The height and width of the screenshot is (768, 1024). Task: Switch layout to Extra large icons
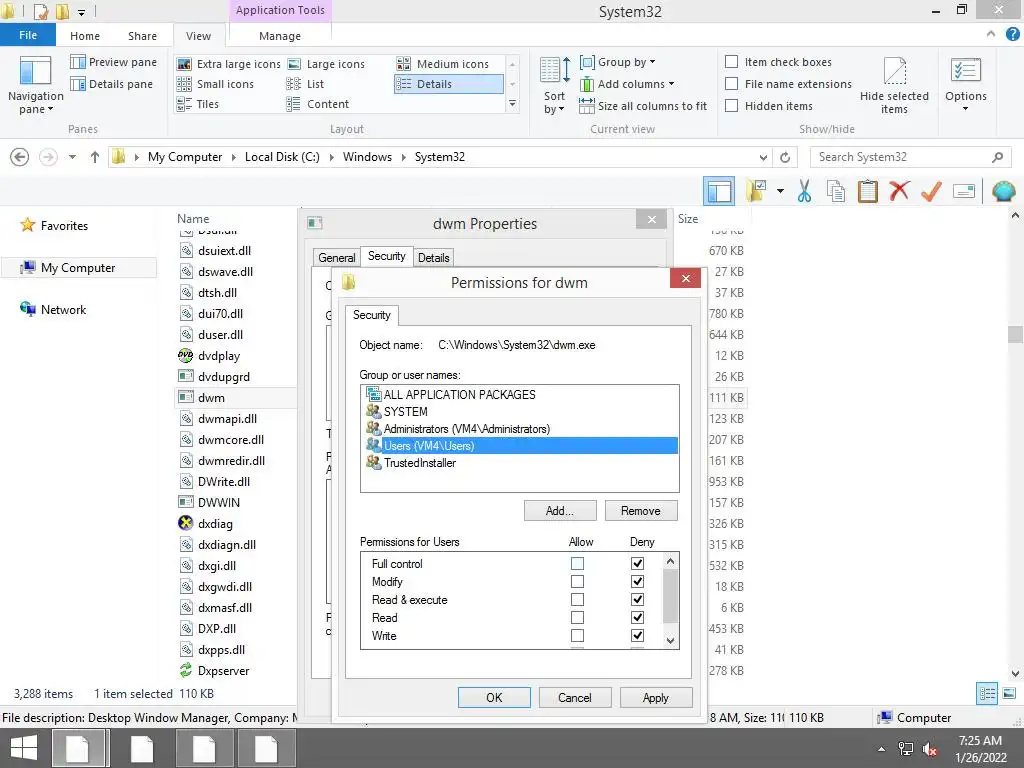[229, 64]
